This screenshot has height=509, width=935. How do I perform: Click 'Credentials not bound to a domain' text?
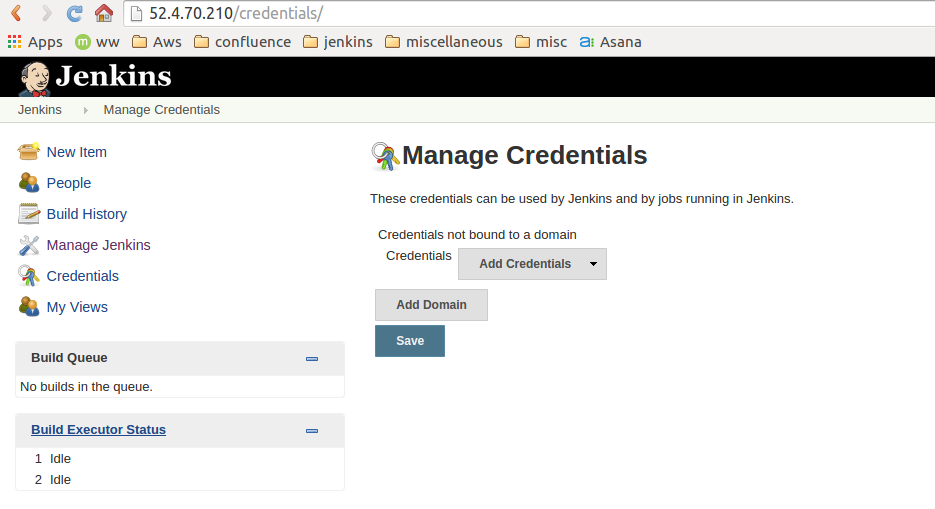477,235
